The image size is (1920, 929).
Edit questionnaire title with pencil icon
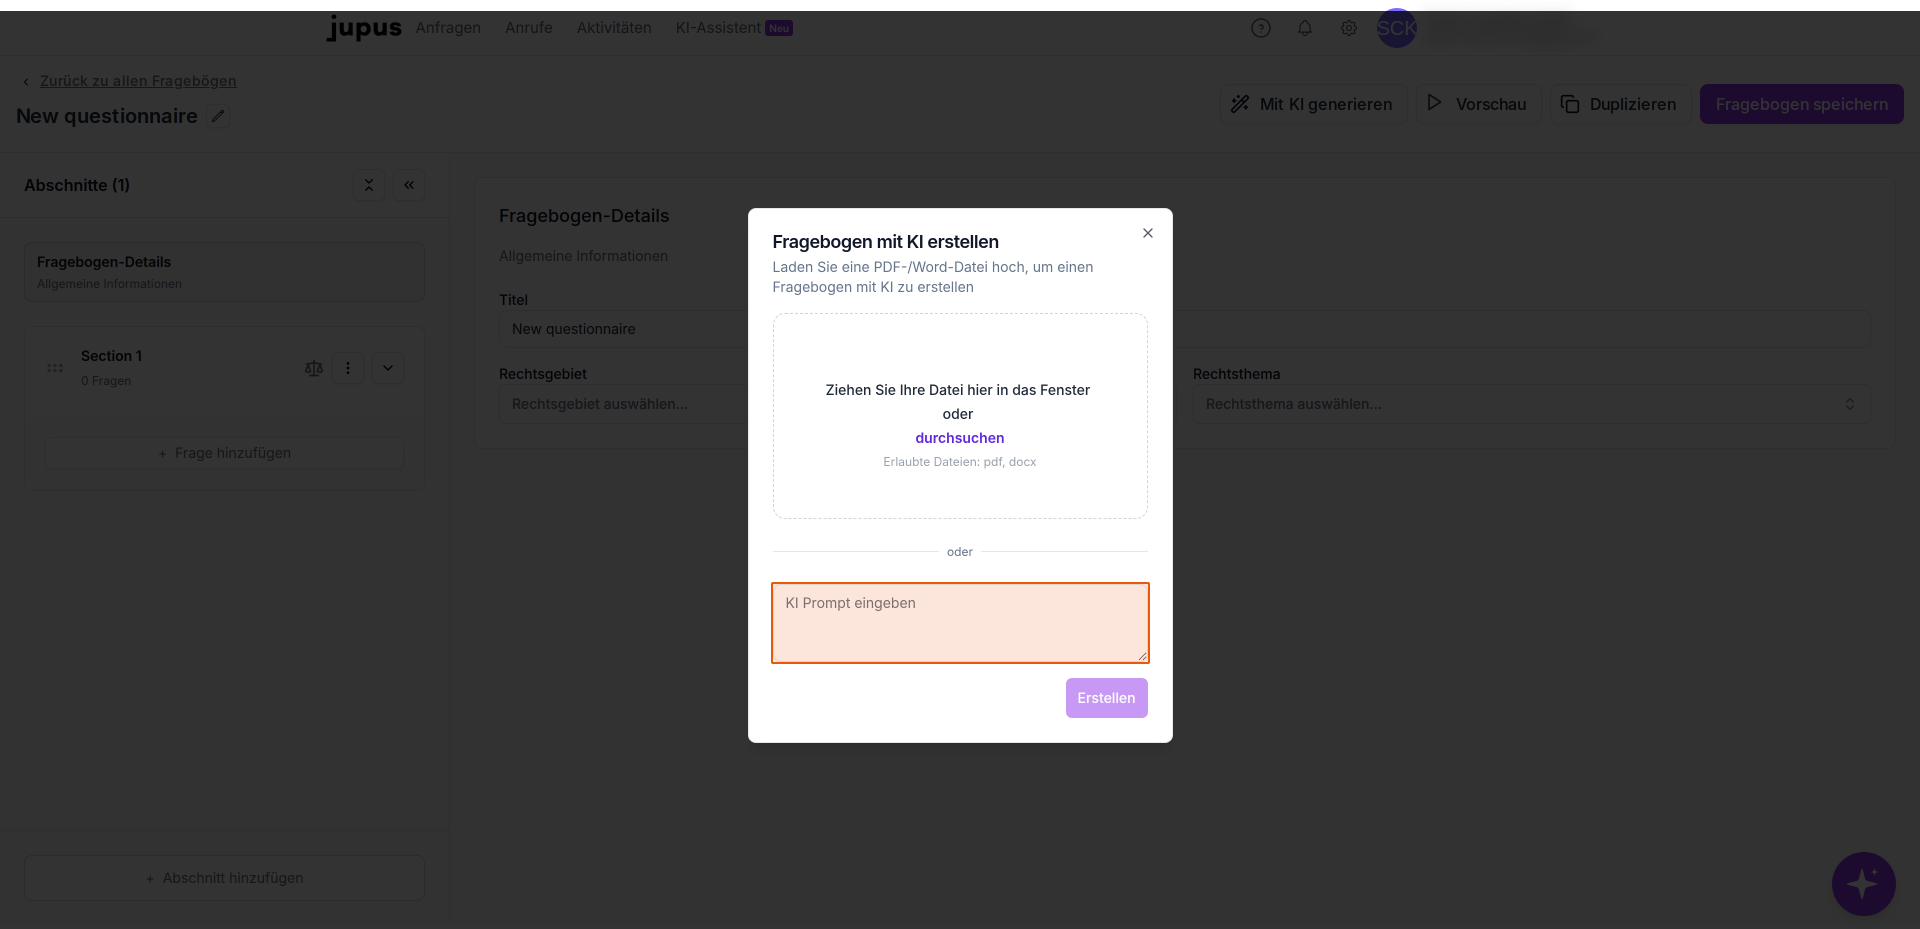(x=218, y=116)
